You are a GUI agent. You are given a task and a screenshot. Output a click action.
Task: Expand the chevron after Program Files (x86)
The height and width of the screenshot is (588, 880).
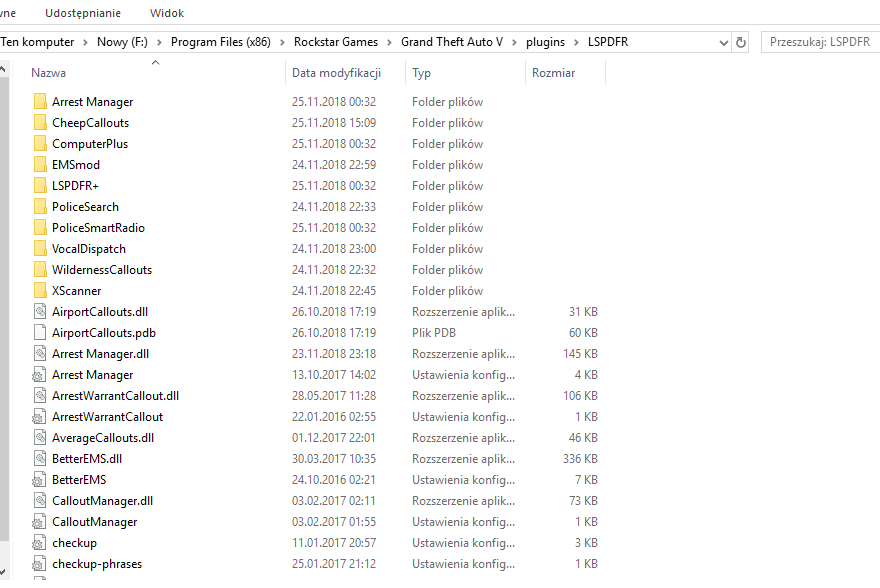282,43
